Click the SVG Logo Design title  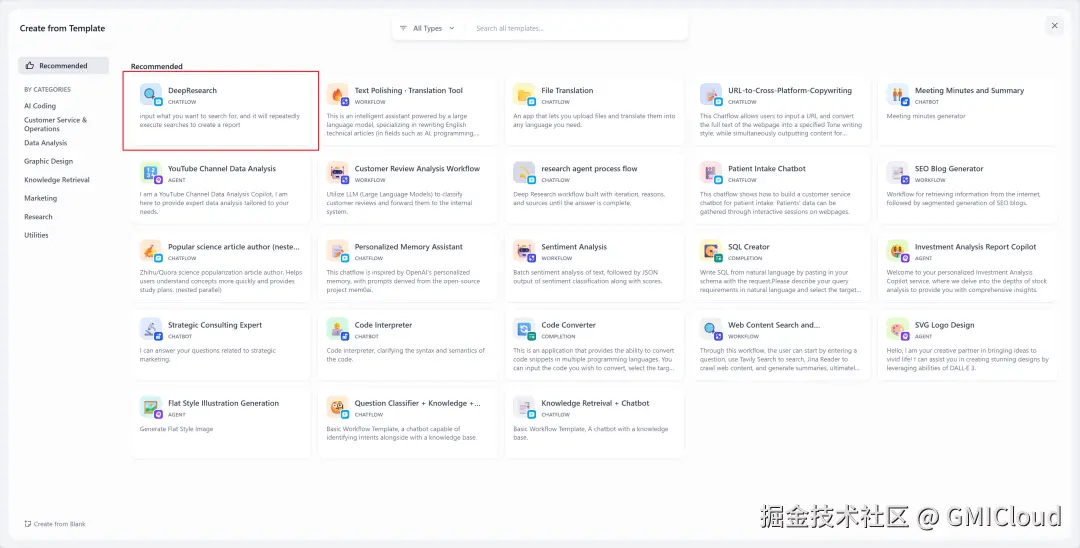944,325
